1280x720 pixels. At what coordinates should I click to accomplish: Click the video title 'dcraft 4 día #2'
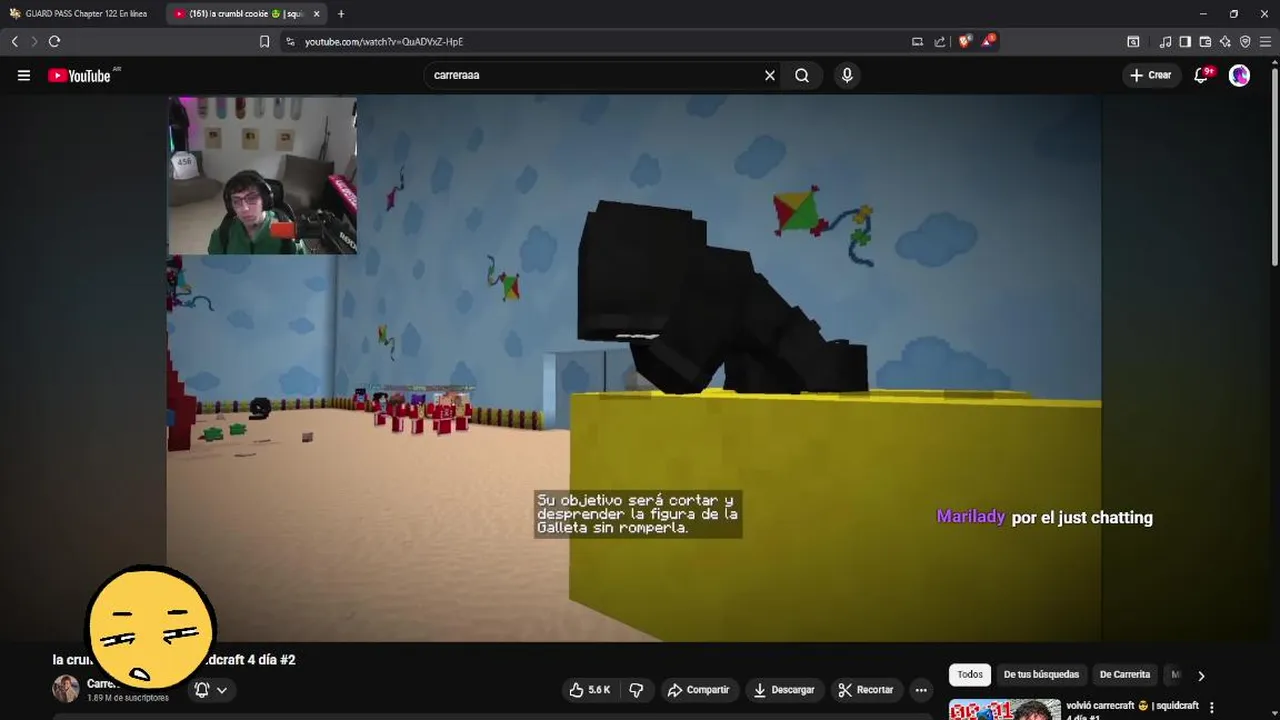tap(249, 660)
